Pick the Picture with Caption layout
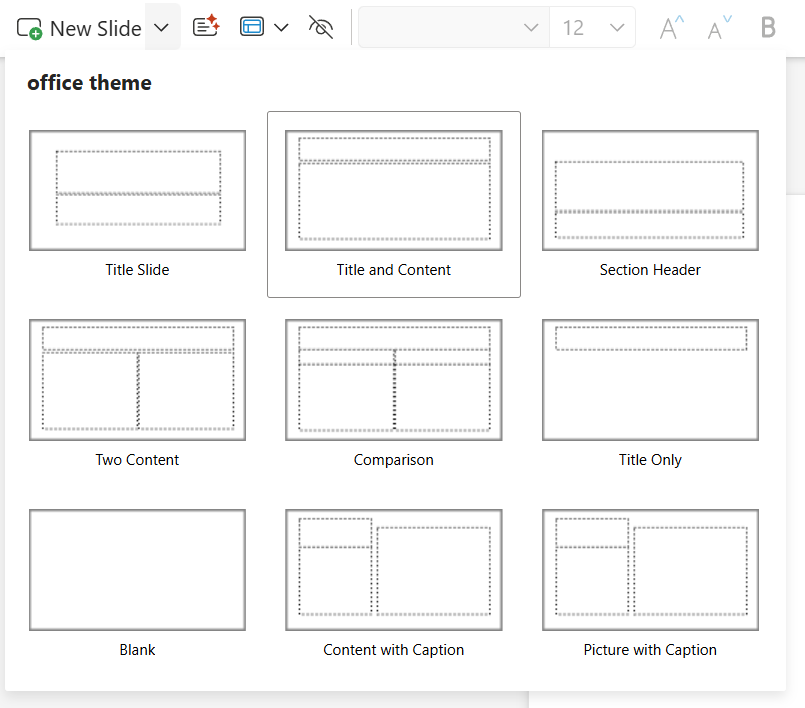The height and width of the screenshot is (708, 805). pyautogui.click(x=649, y=570)
